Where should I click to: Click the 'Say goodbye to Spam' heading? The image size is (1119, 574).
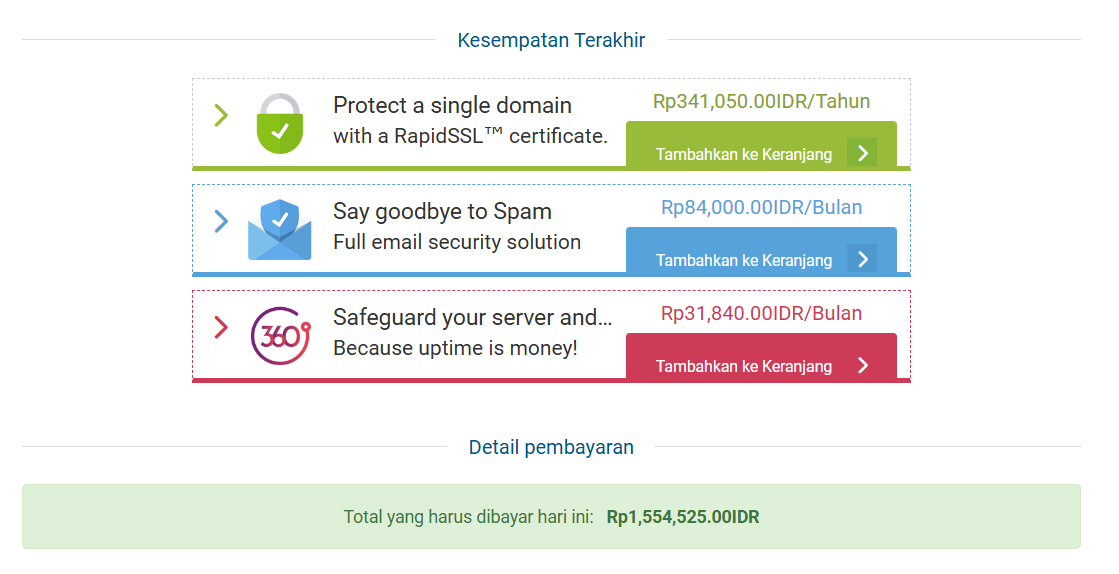click(x=442, y=211)
